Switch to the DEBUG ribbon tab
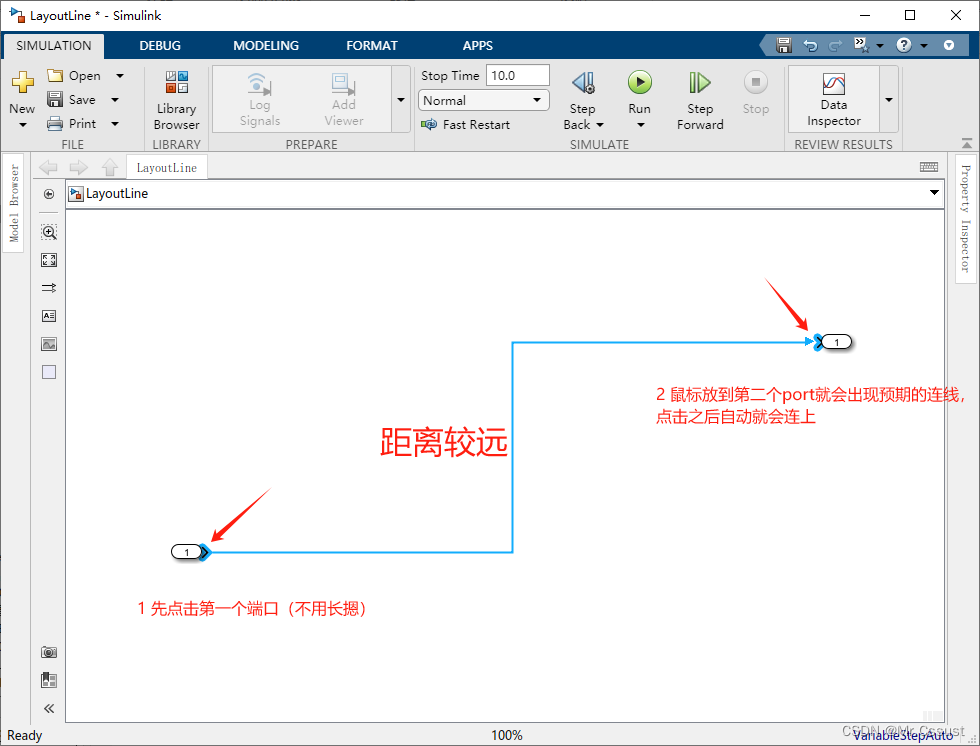 pos(160,45)
